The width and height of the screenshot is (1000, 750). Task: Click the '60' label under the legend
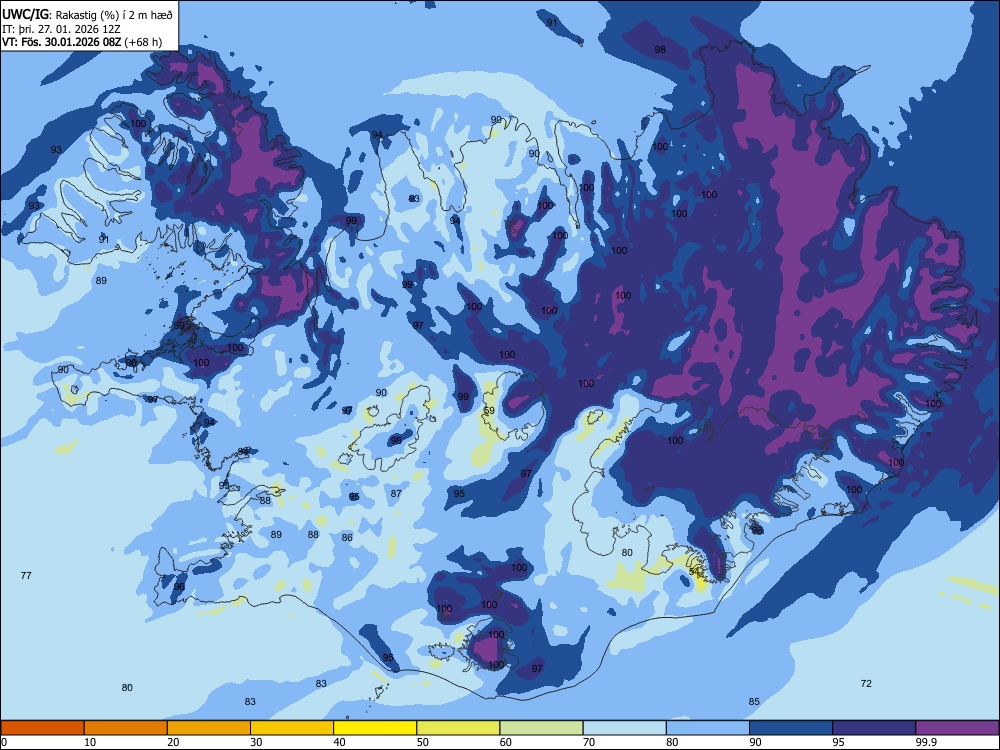(x=506, y=742)
